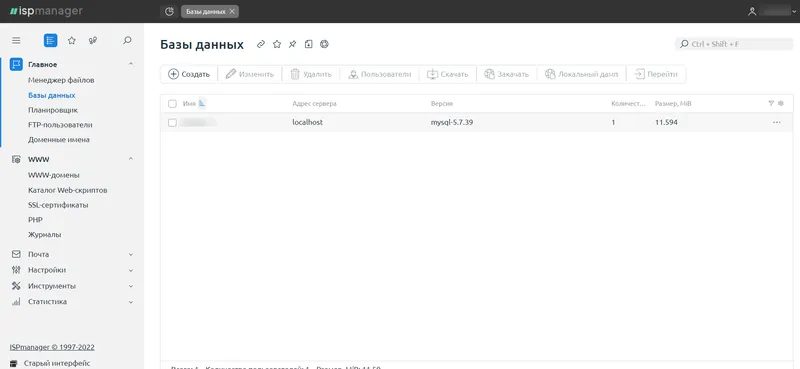This screenshot has height=369, width=800.
Task: Click the Перейти toolbar button
Action: point(656,74)
